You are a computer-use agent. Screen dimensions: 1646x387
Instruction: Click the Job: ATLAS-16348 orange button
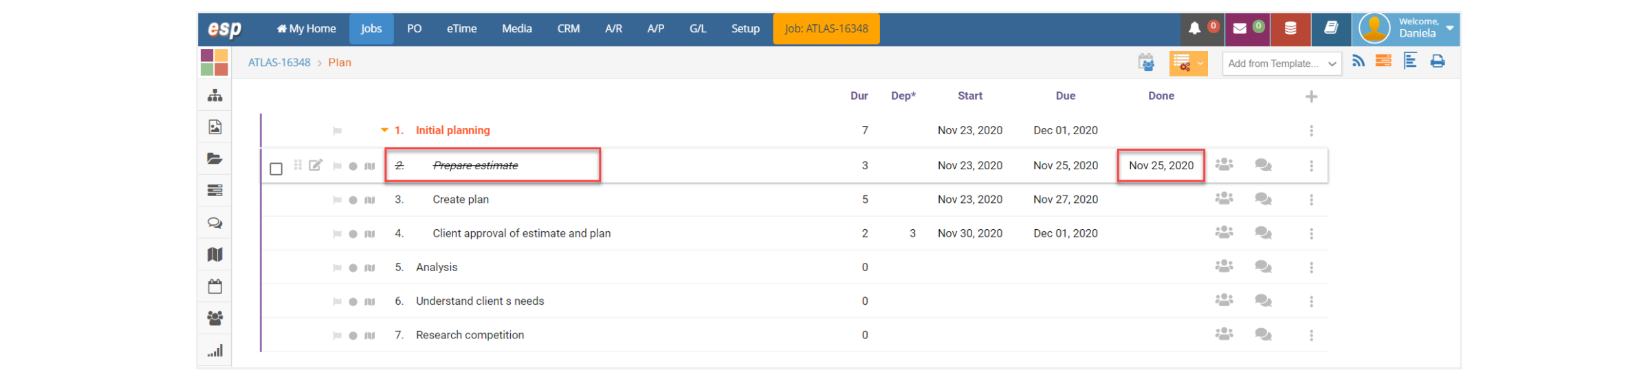pyautogui.click(x=826, y=29)
